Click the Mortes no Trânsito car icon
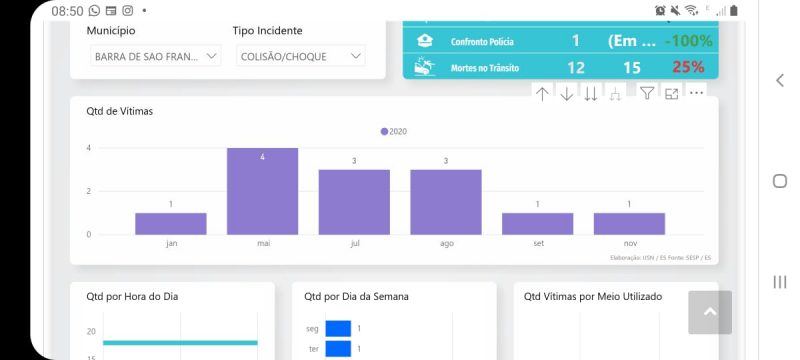800x360 pixels. [x=424, y=67]
